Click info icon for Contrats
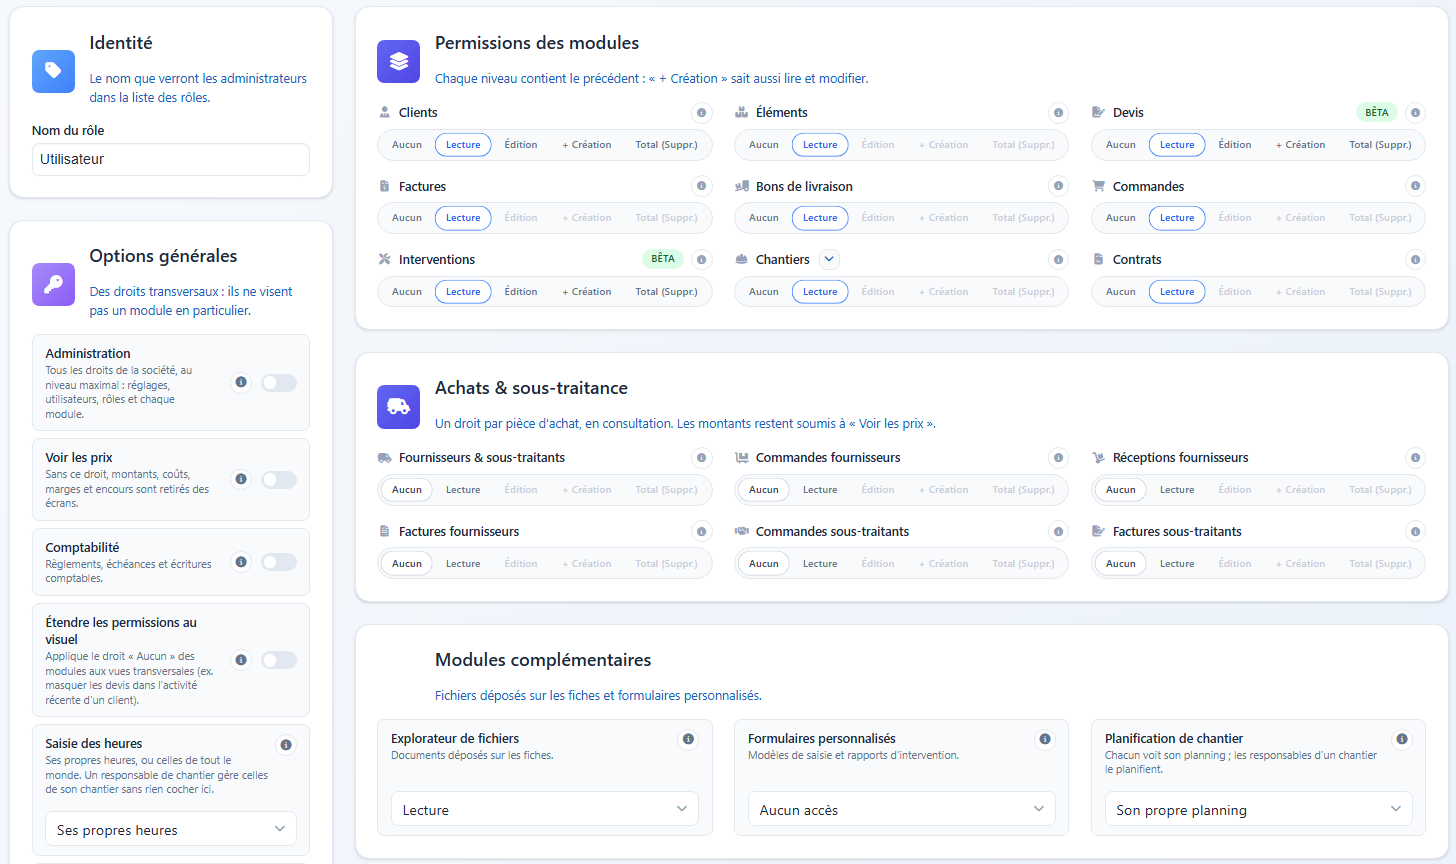The image size is (1456, 864). click(1415, 260)
